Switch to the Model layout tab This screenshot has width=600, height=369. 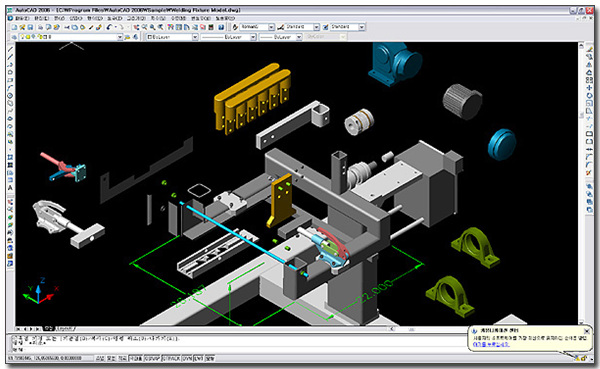[x=49, y=328]
